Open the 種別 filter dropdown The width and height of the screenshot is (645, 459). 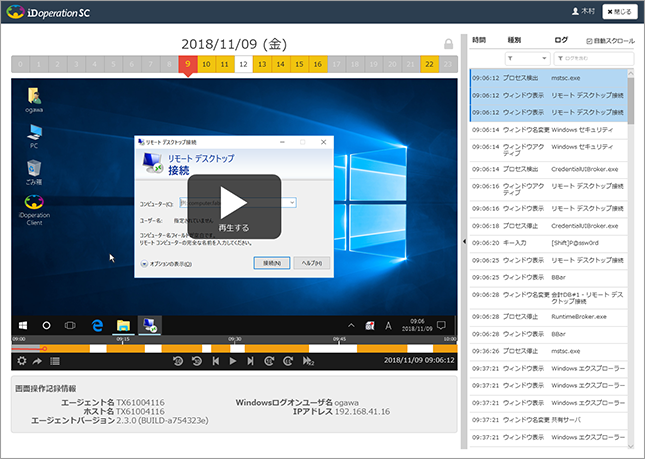click(527, 58)
